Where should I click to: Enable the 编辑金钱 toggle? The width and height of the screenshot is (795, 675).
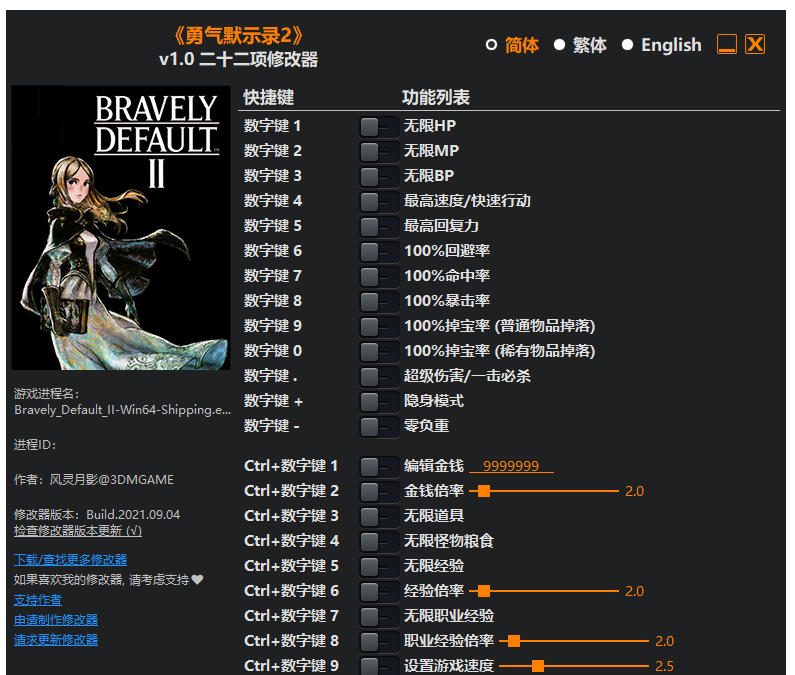tap(379, 466)
